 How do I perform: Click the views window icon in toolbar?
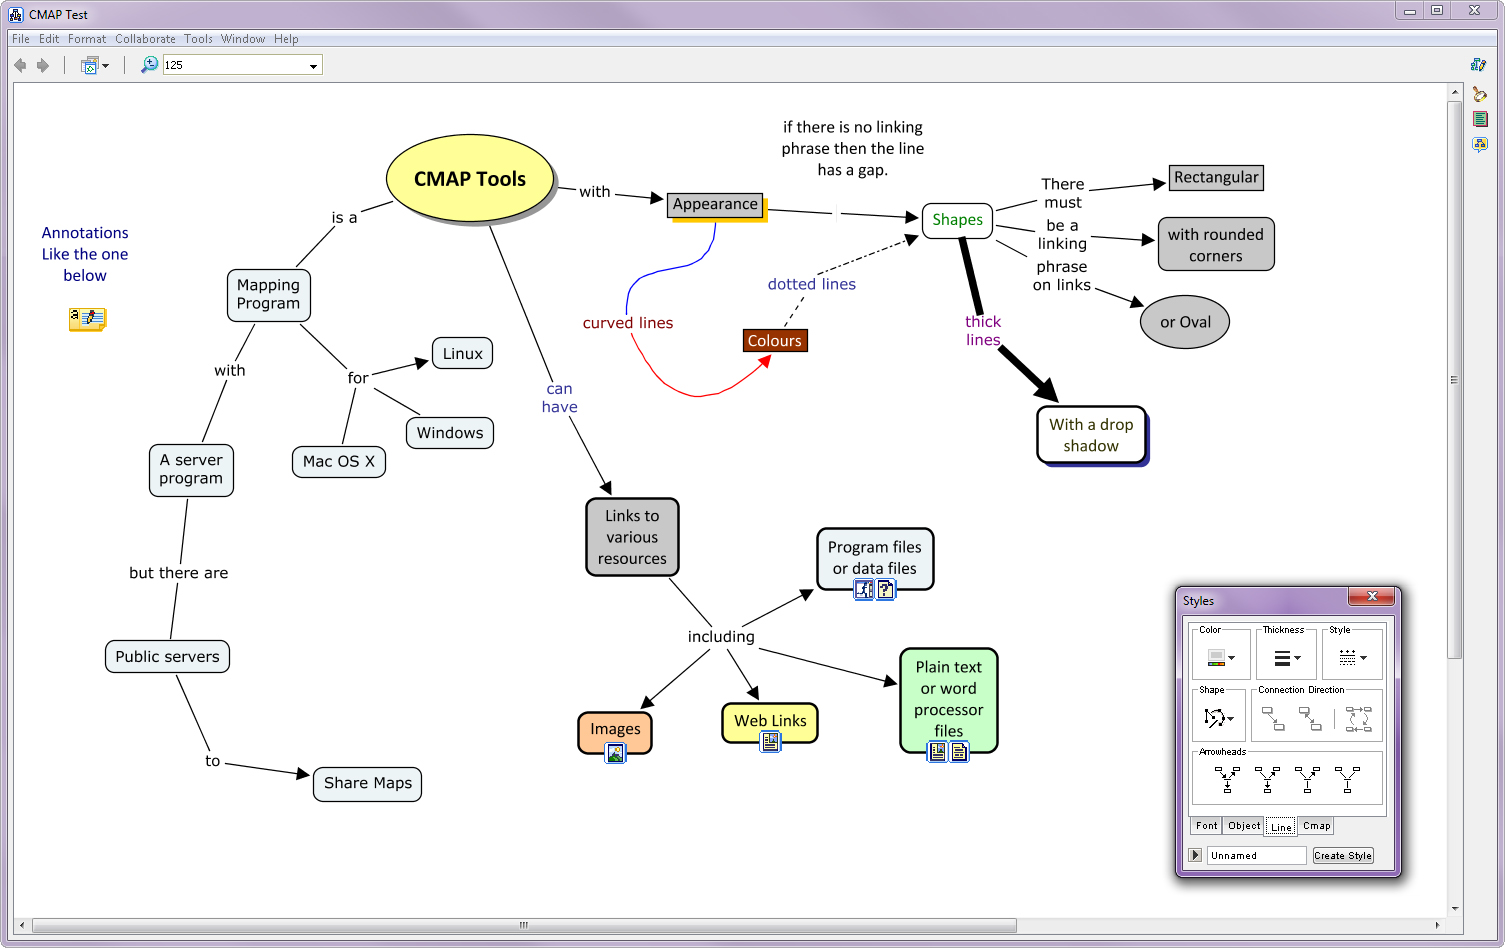click(89, 65)
